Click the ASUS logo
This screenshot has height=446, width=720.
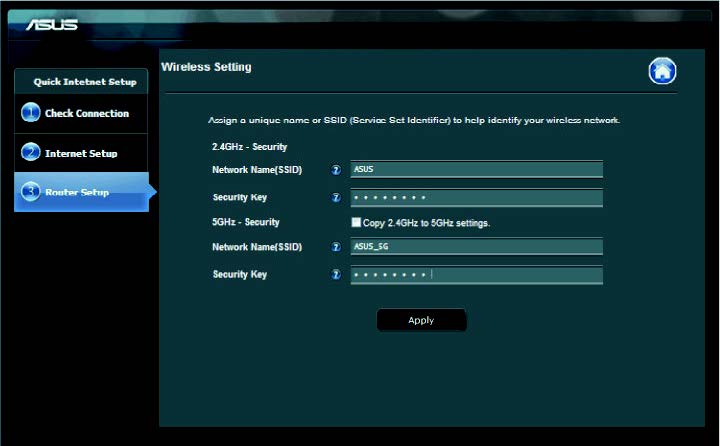coord(52,24)
